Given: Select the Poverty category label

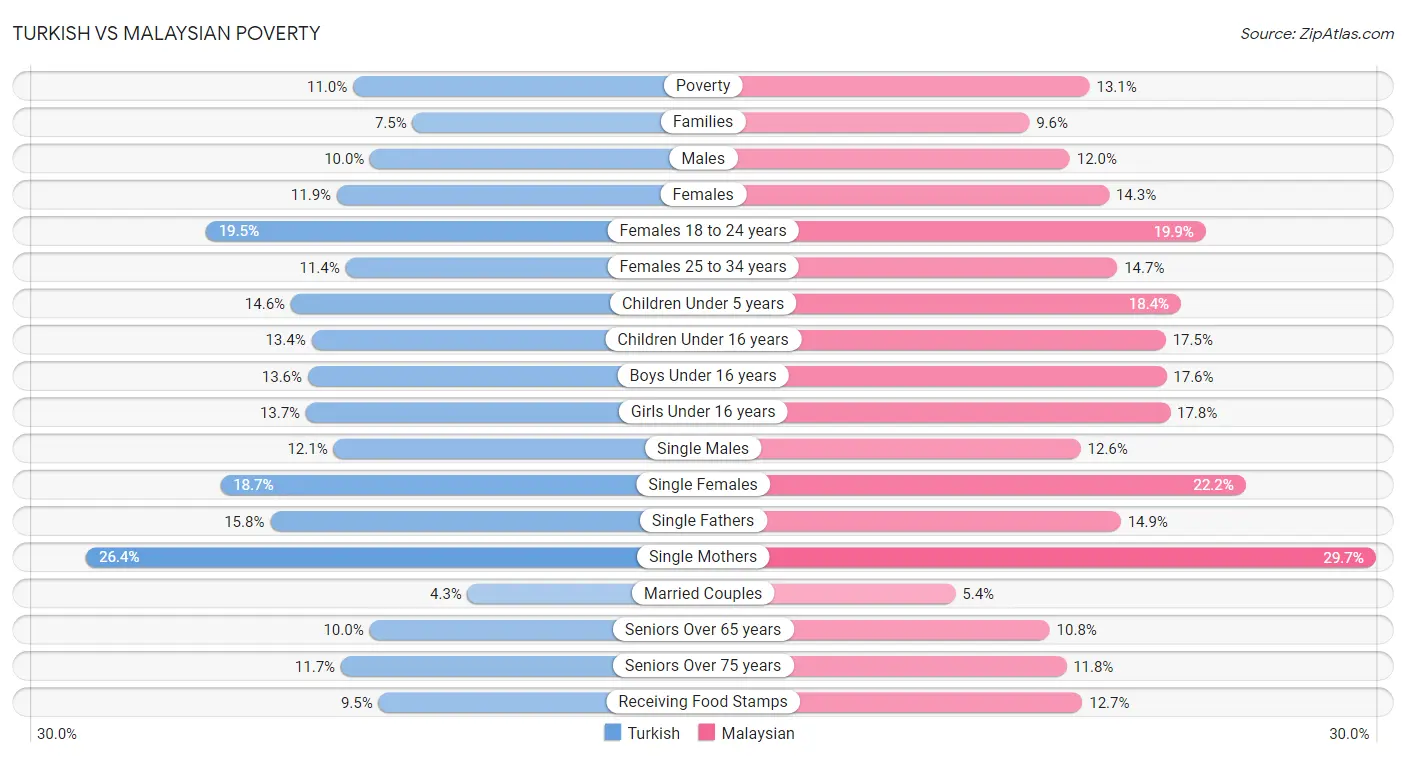Looking at the screenshot, I should [703, 86].
